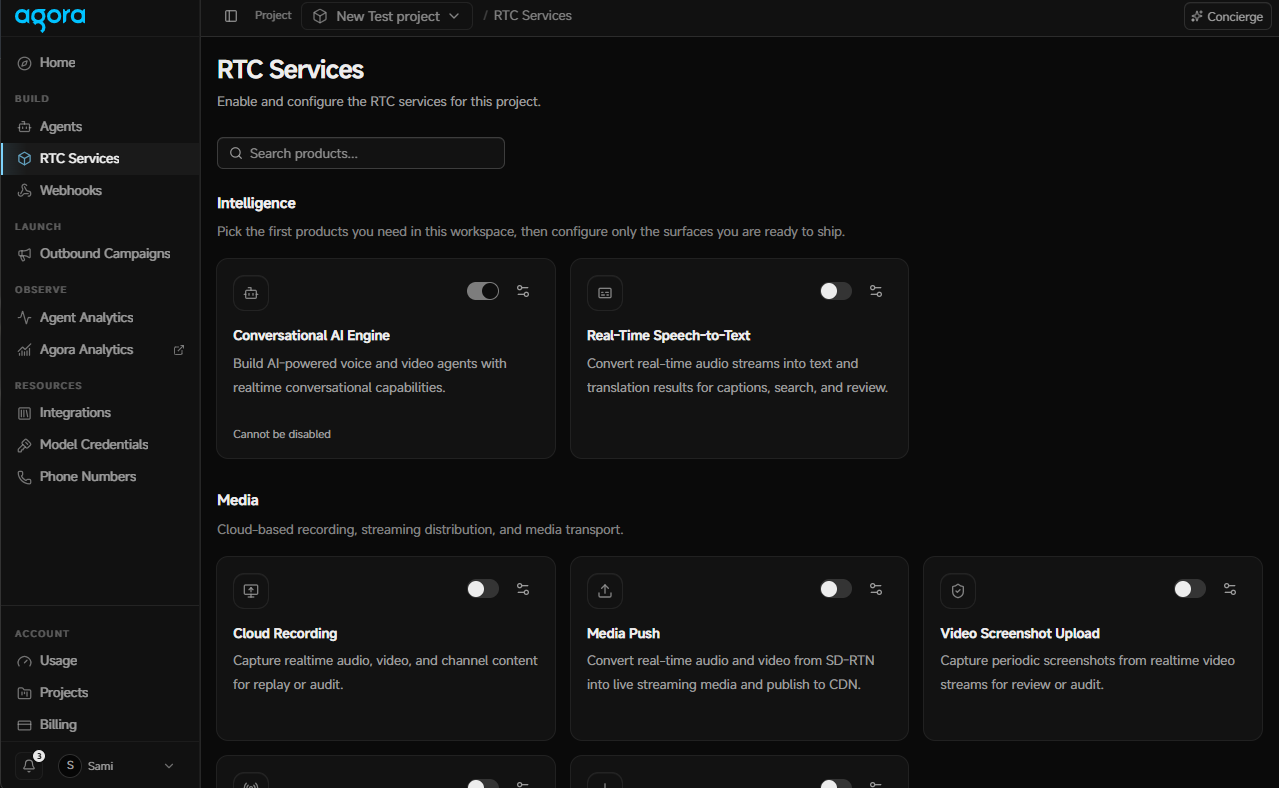The image size is (1279, 788).
Task: Click the RTC Services breadcrumb
Action: [x=533, y=16]
